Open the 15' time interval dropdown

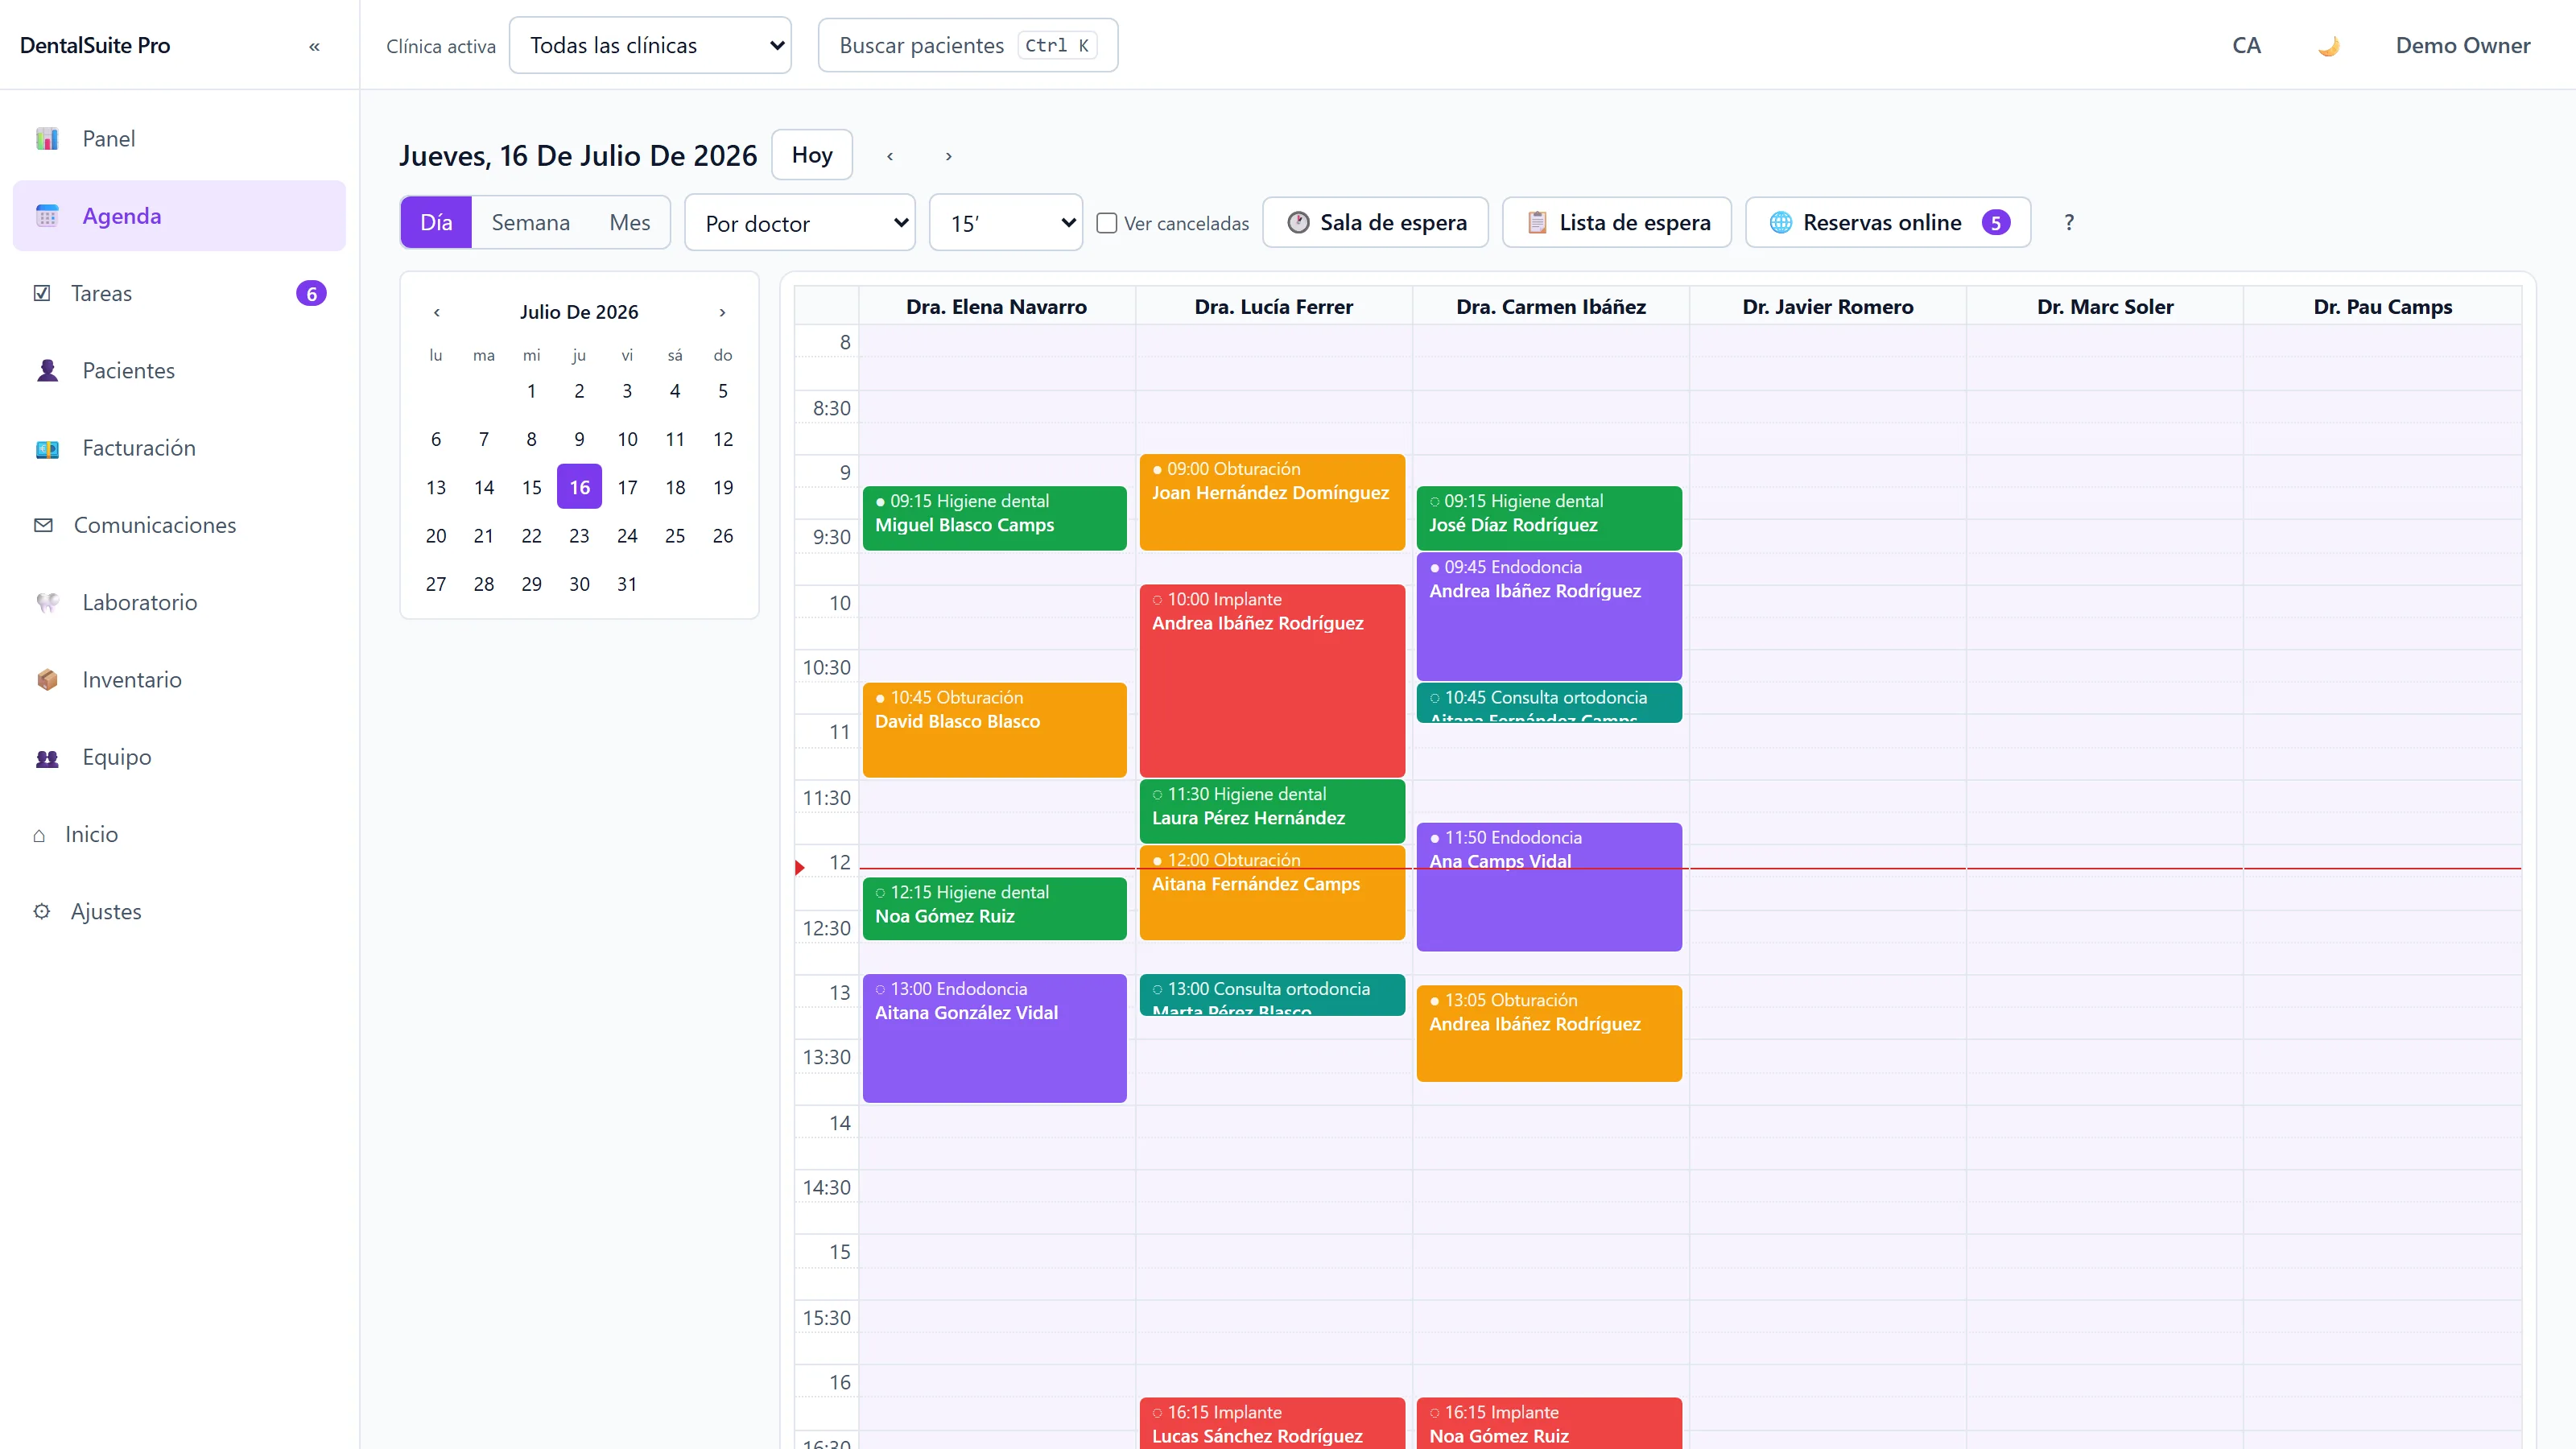pyautogui.click(x=1006, y=222)
